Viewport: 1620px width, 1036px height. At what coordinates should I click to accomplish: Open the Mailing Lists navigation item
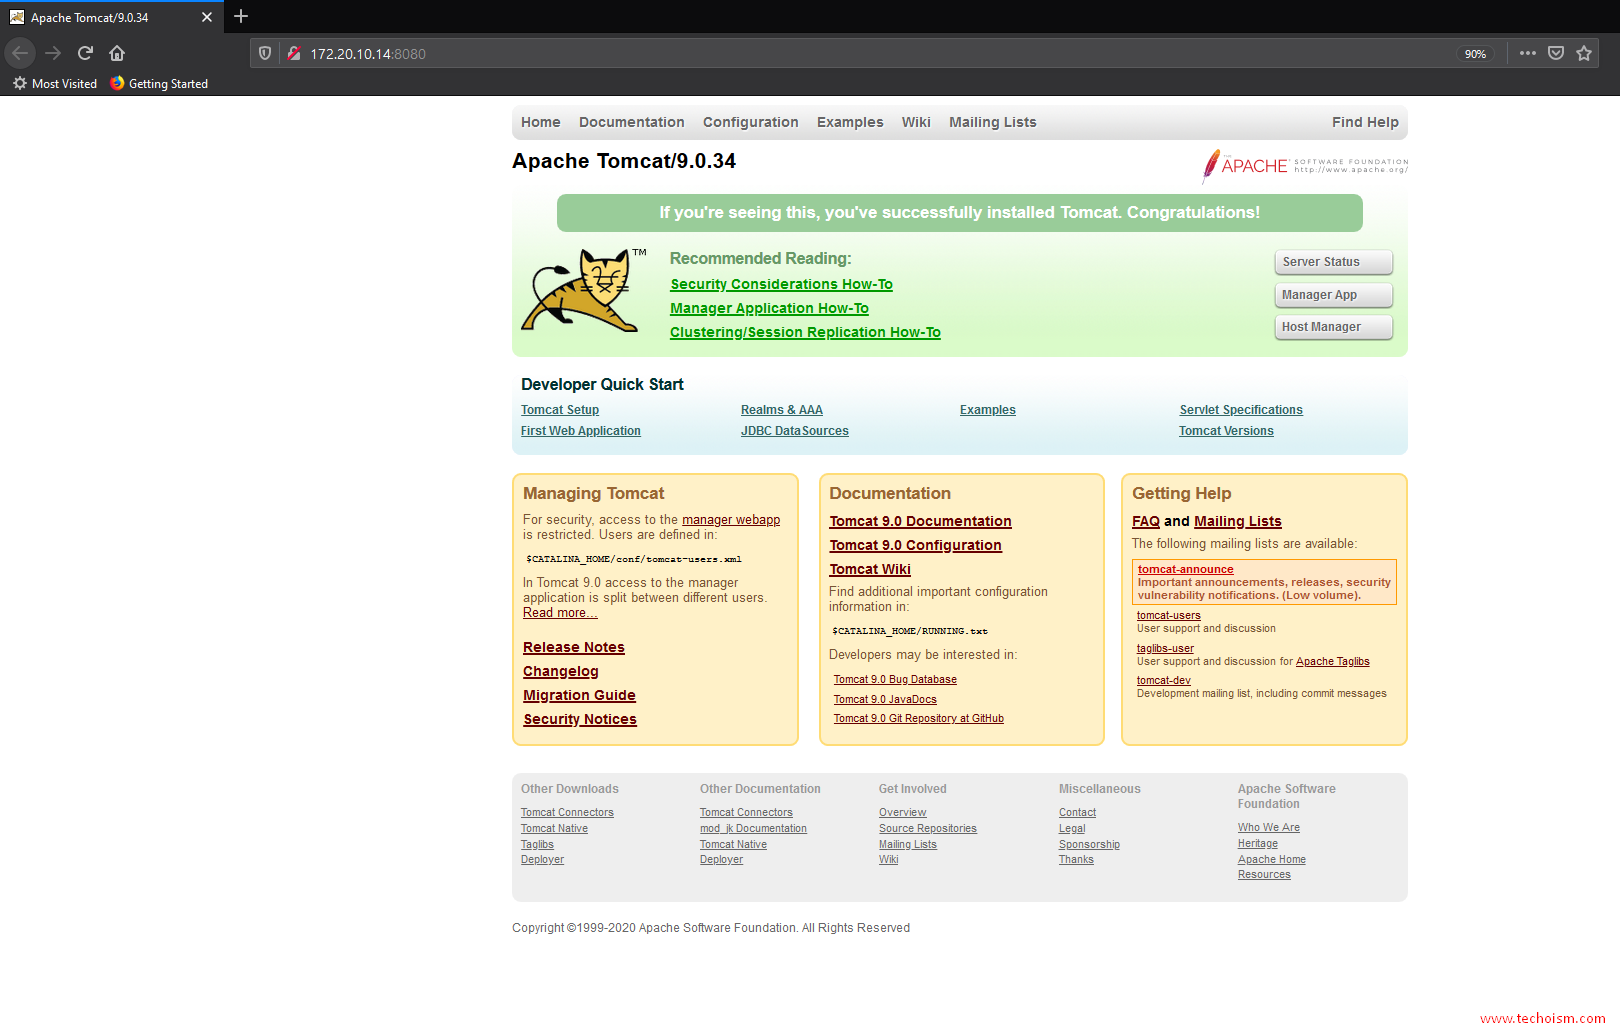coord(993,122)
